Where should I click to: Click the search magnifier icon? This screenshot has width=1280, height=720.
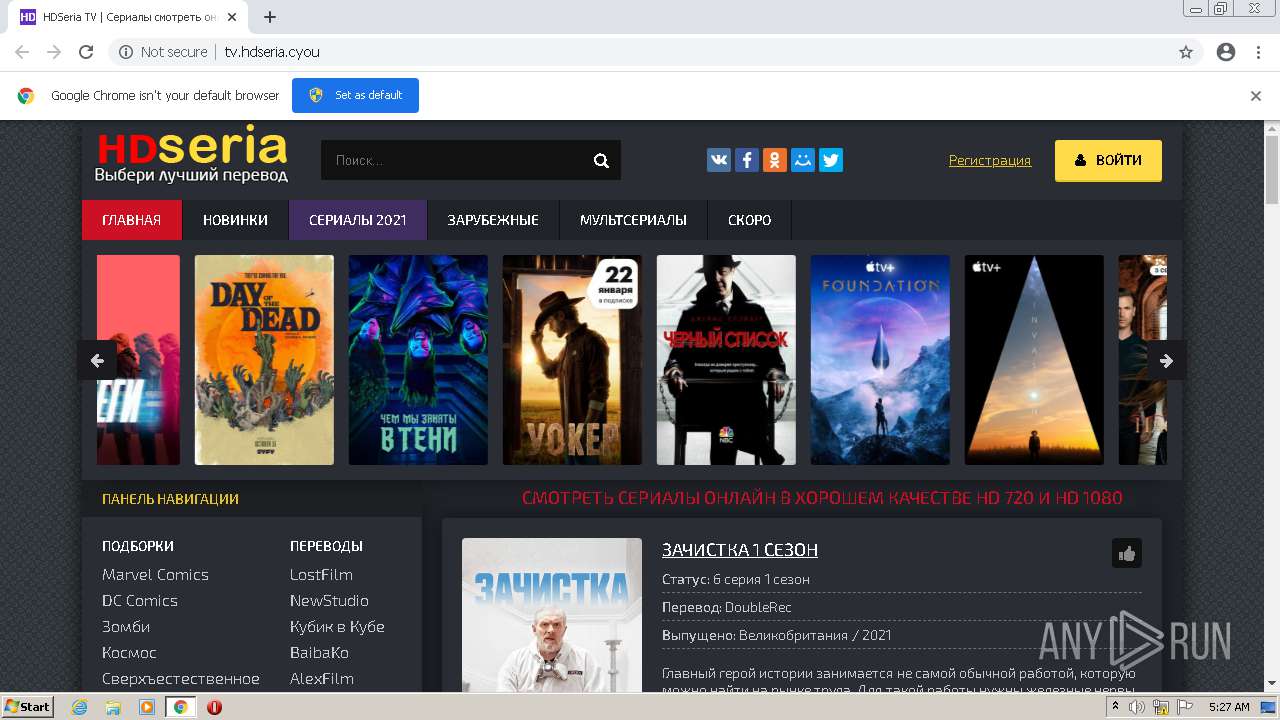(601, 160)
